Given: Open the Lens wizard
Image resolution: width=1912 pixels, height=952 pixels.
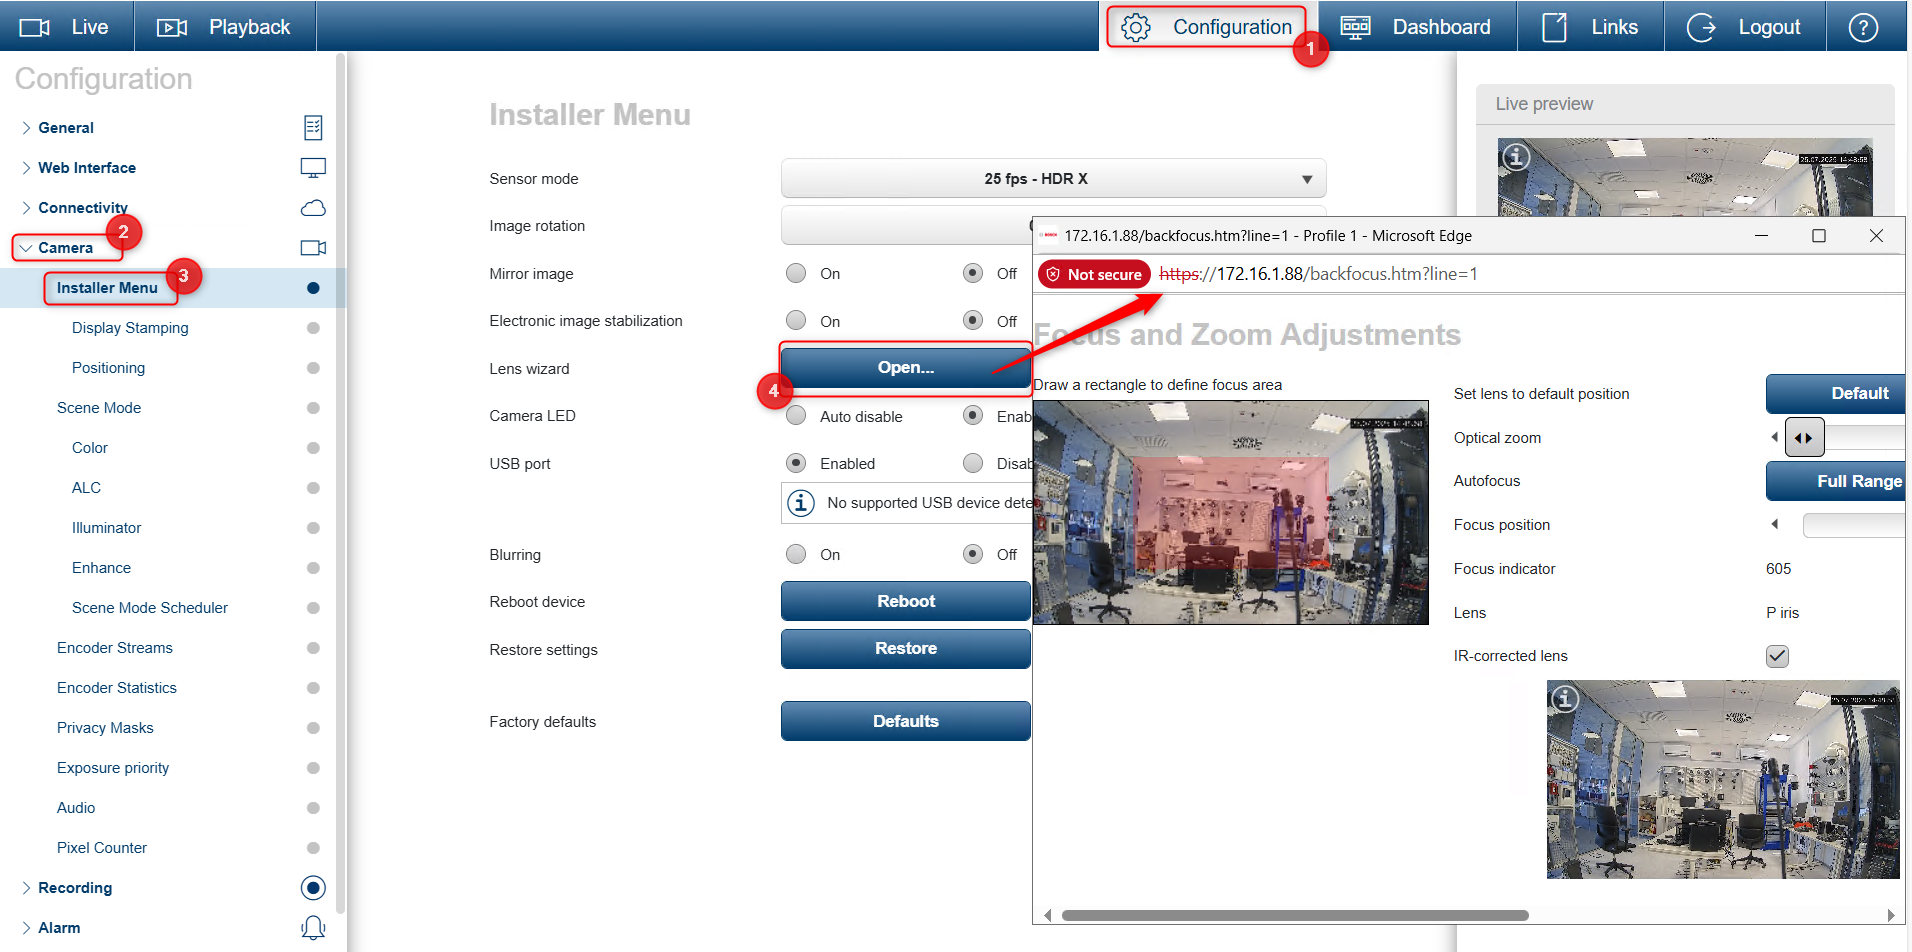Looking at the screenshot, I should [x=906, y=367].
